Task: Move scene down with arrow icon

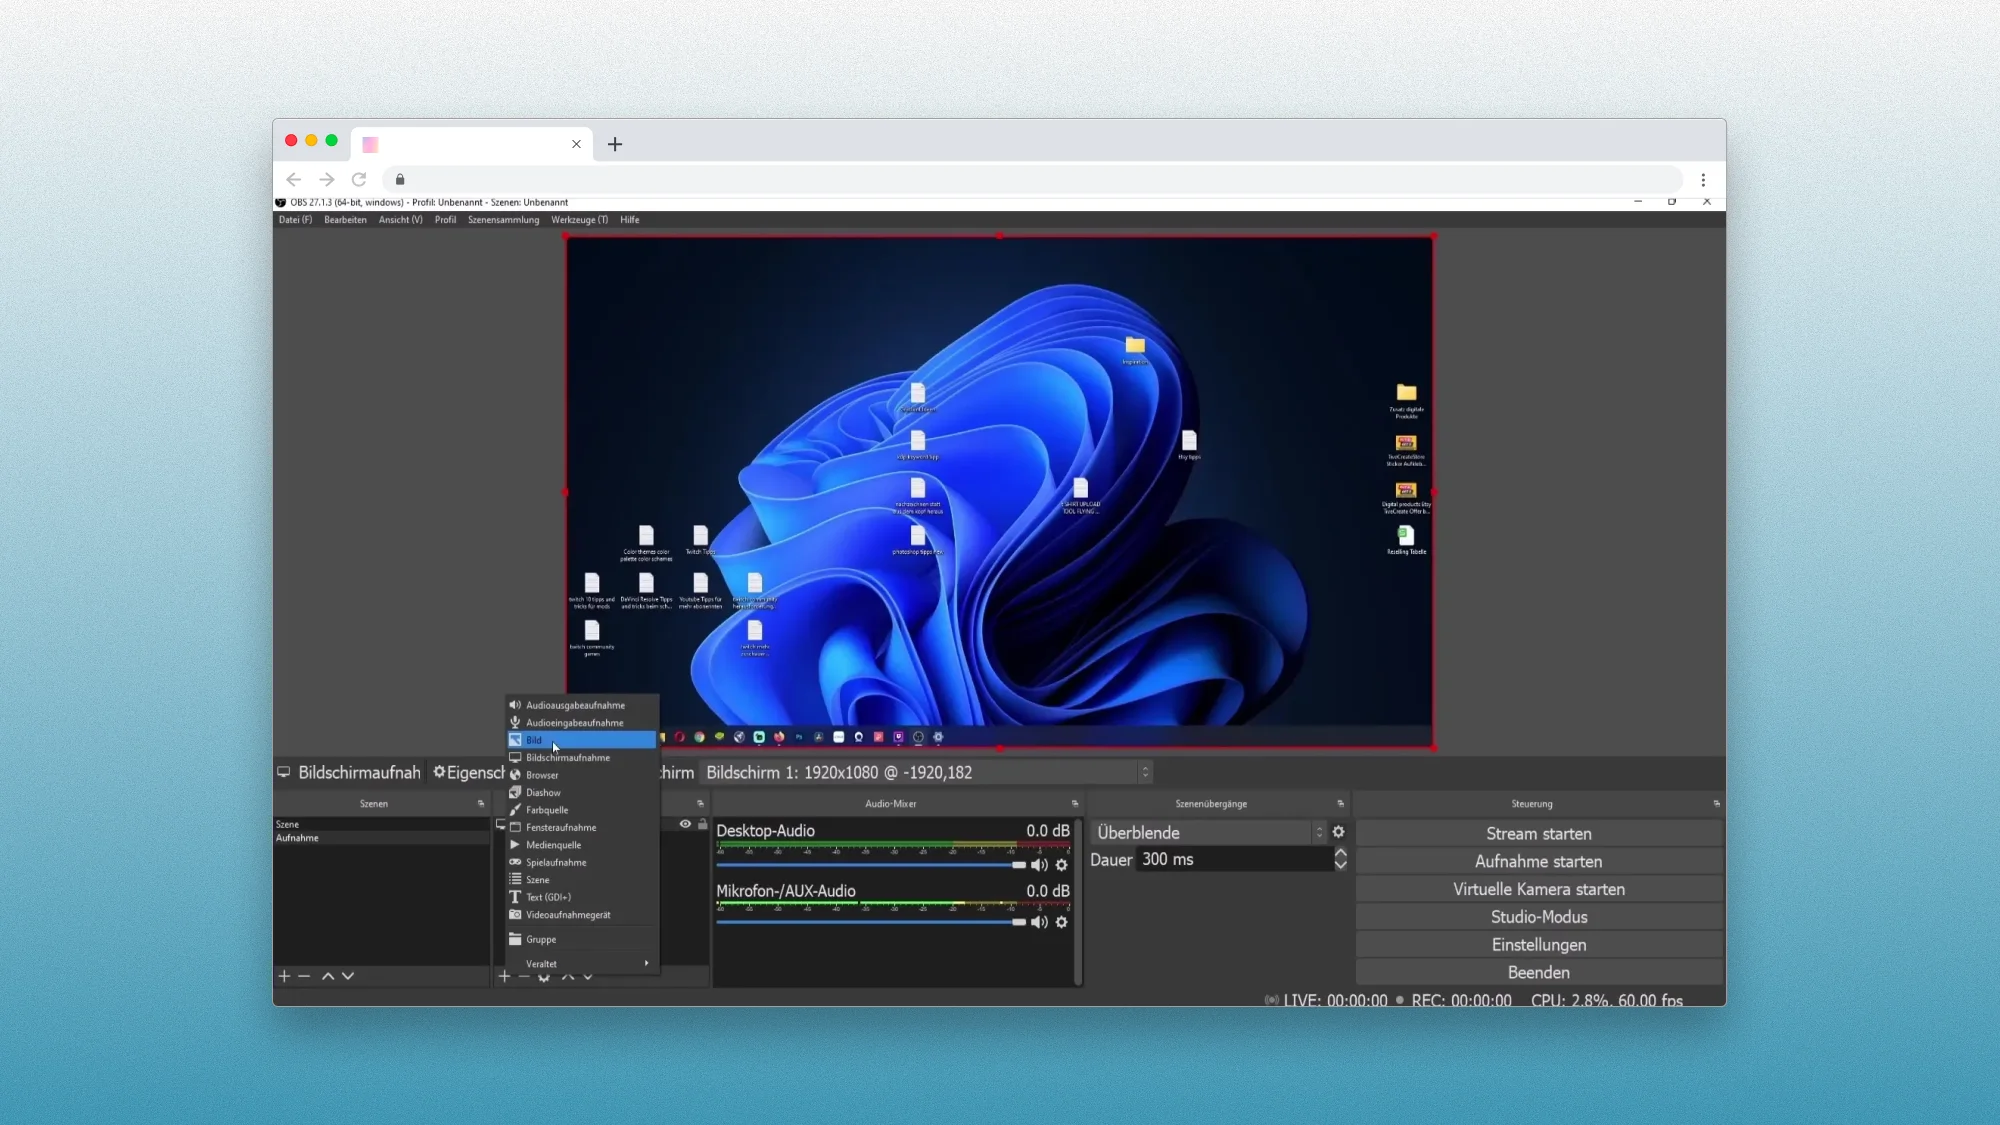Action: point(348,976)
